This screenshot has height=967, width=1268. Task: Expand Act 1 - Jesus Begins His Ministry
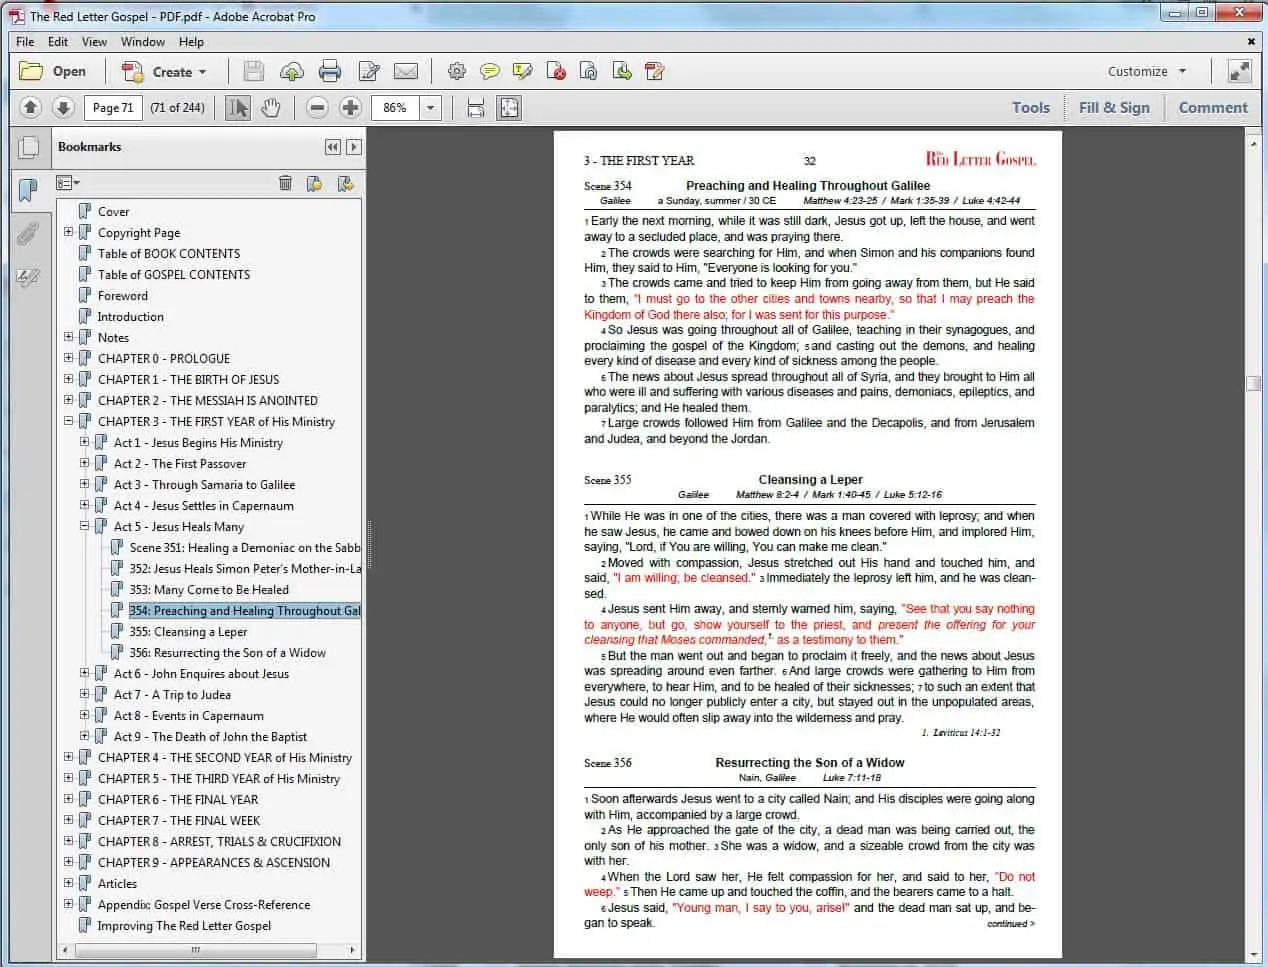pyautogui.click(x=84, y=442)
